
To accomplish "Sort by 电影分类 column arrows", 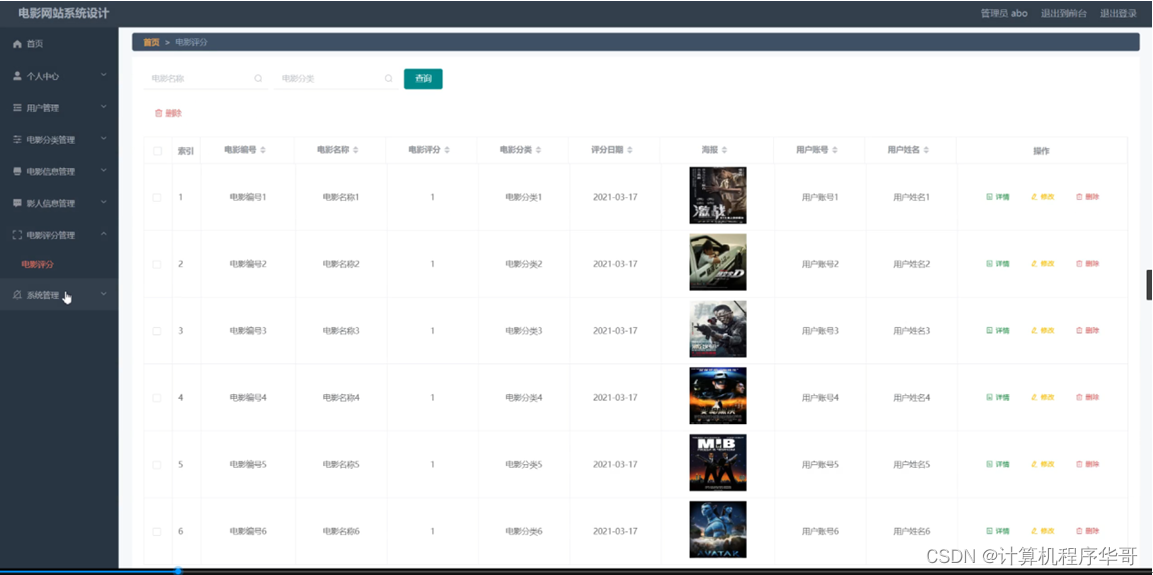I will point(538,150).
